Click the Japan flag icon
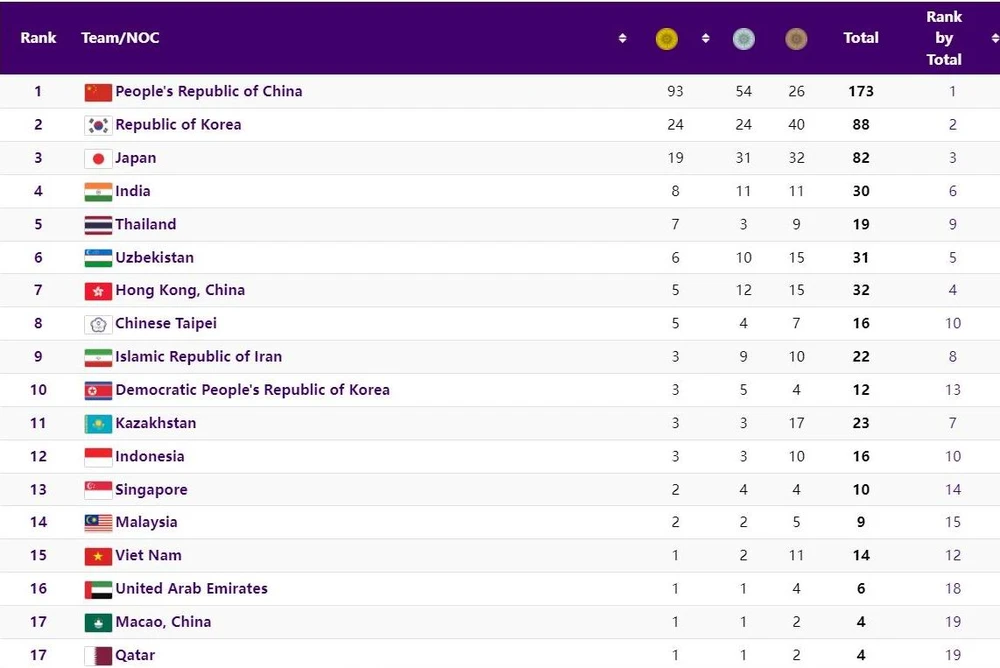Viewport: 1000px width, 668px height. [x=98, y=158]
